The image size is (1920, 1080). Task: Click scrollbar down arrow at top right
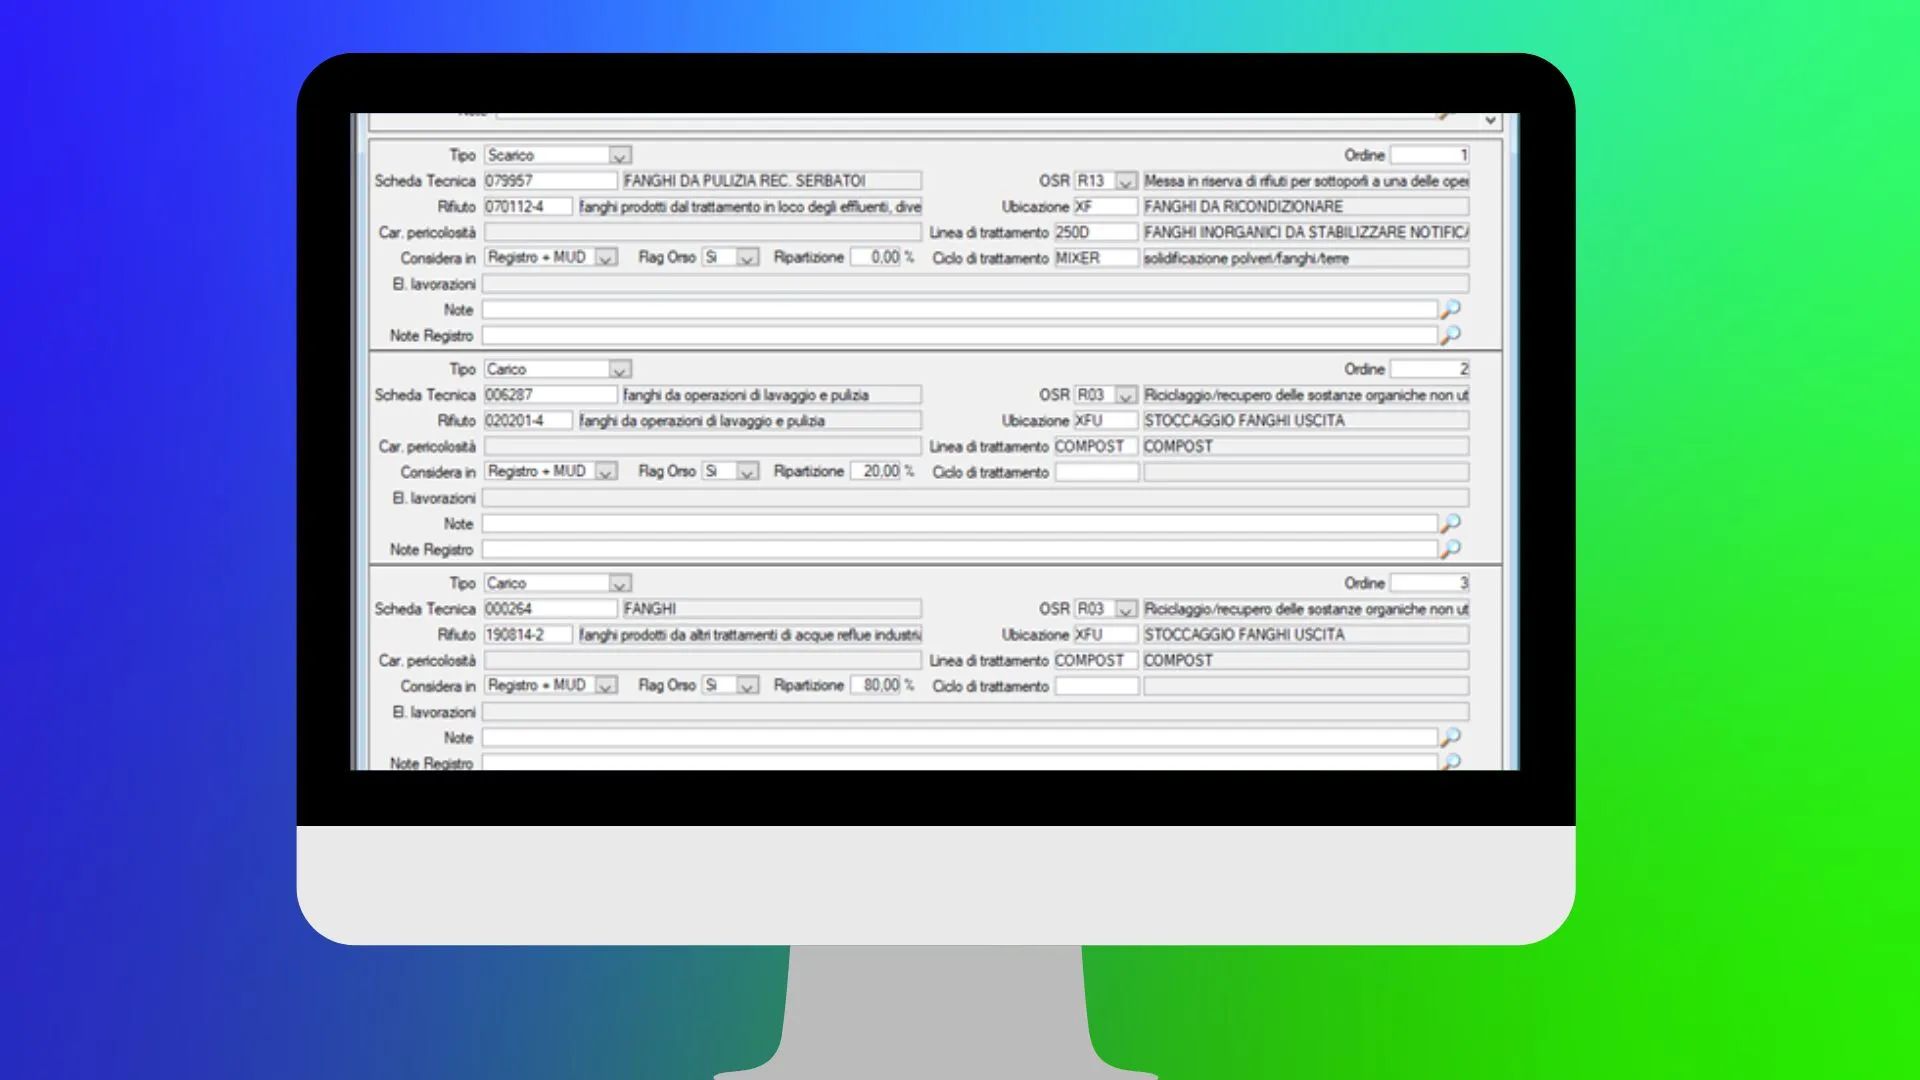pyautogui.click(x=1491, y=120)
